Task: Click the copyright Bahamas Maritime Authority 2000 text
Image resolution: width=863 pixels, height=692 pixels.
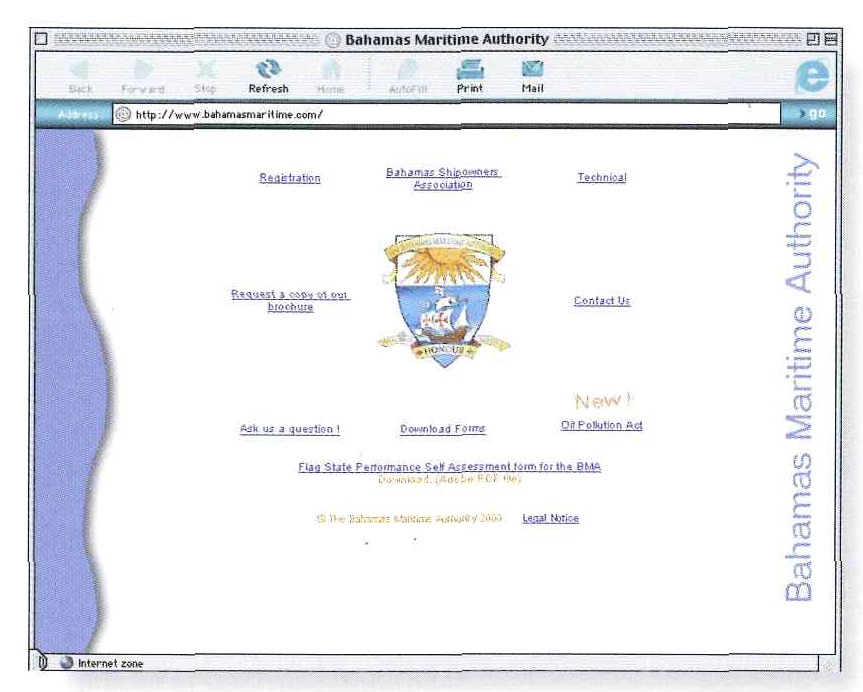Action: [409, 519]
